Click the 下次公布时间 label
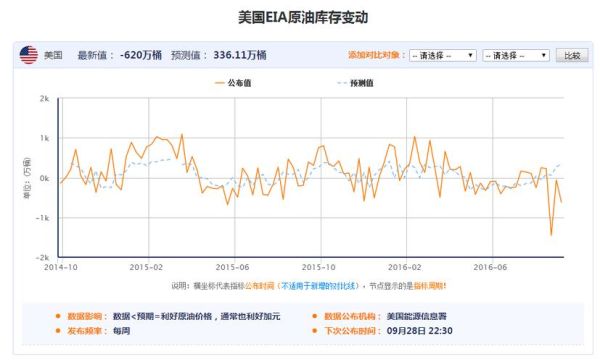Image resolution: width=600 pixels, height=362 pixels. [x=352, y=331]
